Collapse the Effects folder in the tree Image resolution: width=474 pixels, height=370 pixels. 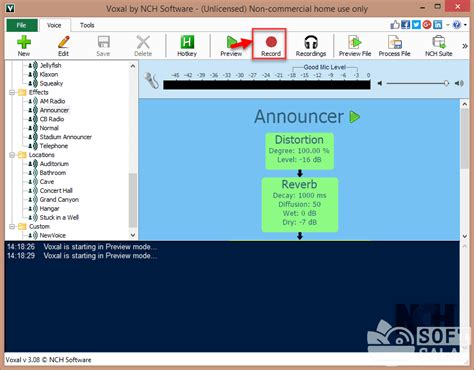(x=12, y=92)
